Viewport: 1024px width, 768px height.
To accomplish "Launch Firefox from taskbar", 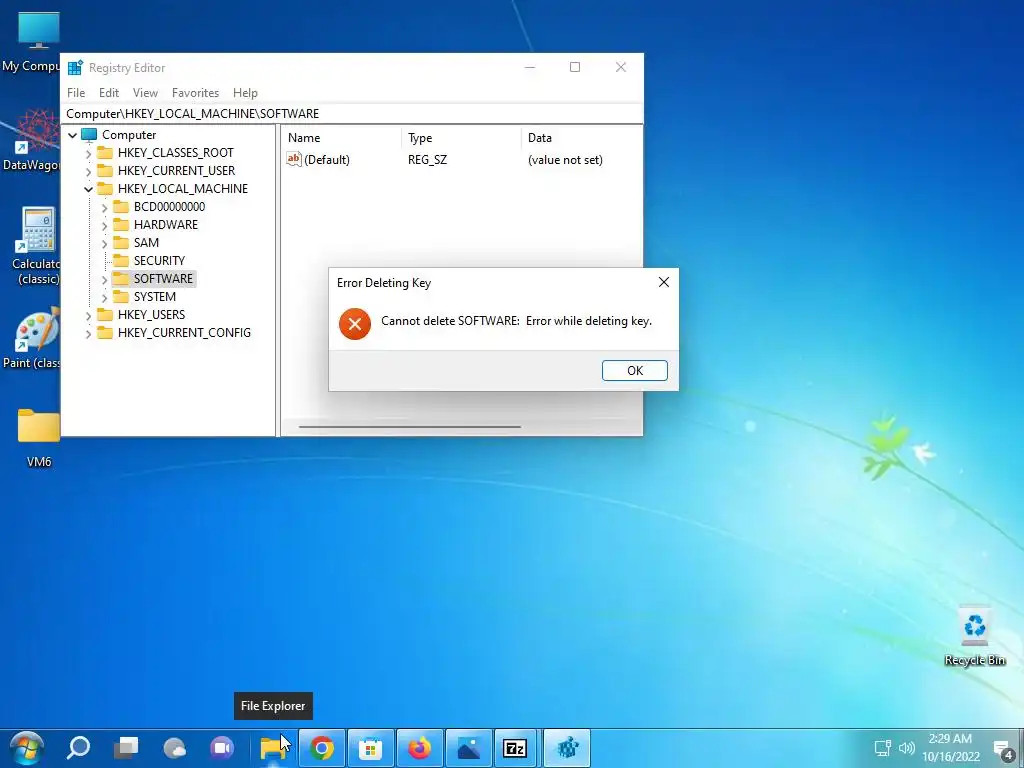I will [x=419, y=748].
